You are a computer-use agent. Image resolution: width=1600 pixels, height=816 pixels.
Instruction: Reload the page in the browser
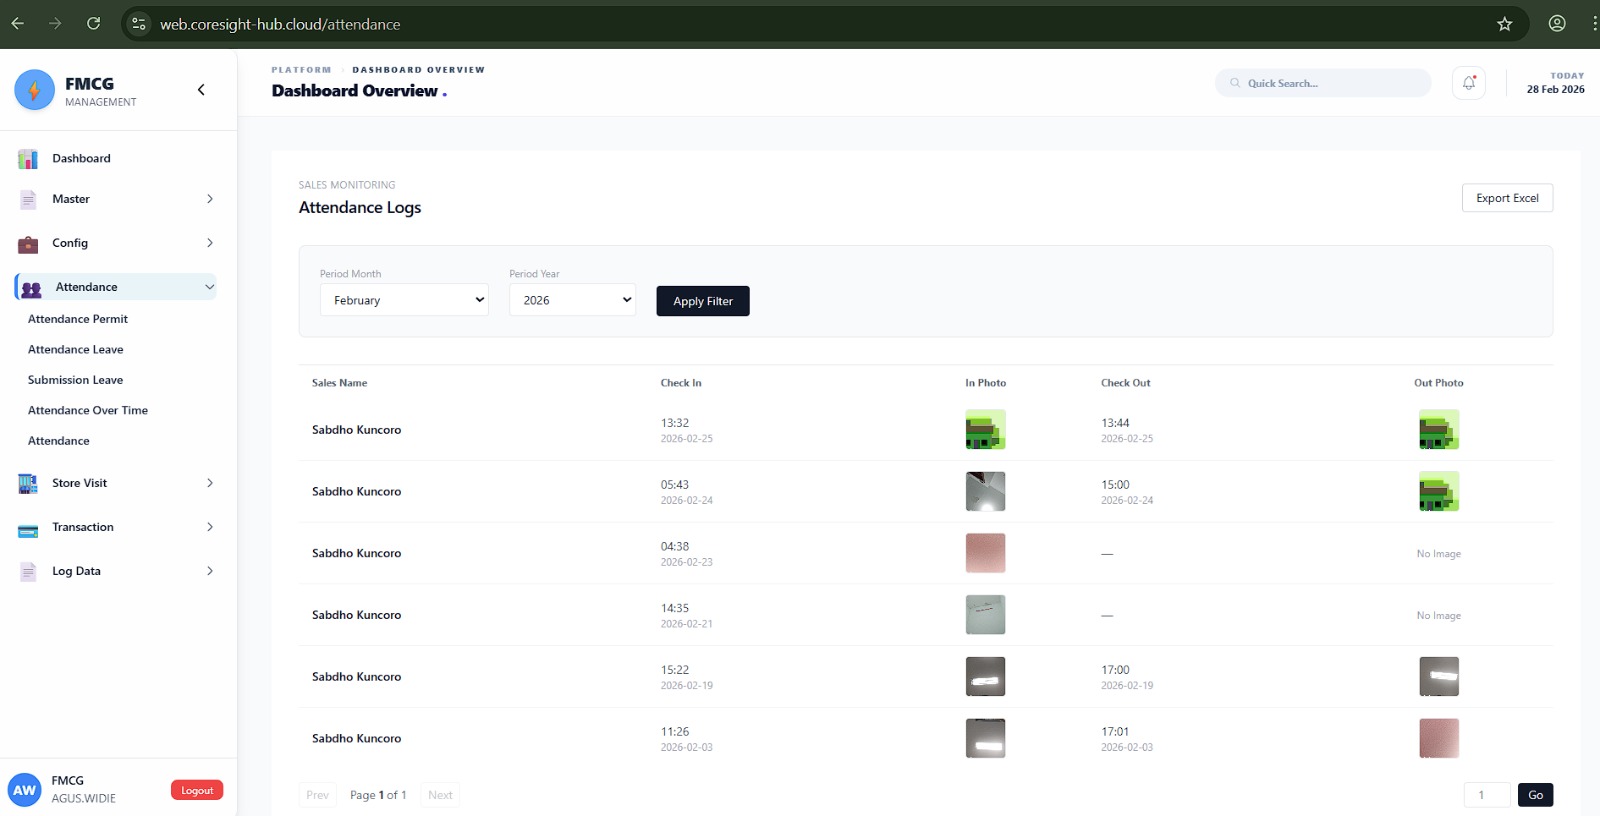click(93, 24)
